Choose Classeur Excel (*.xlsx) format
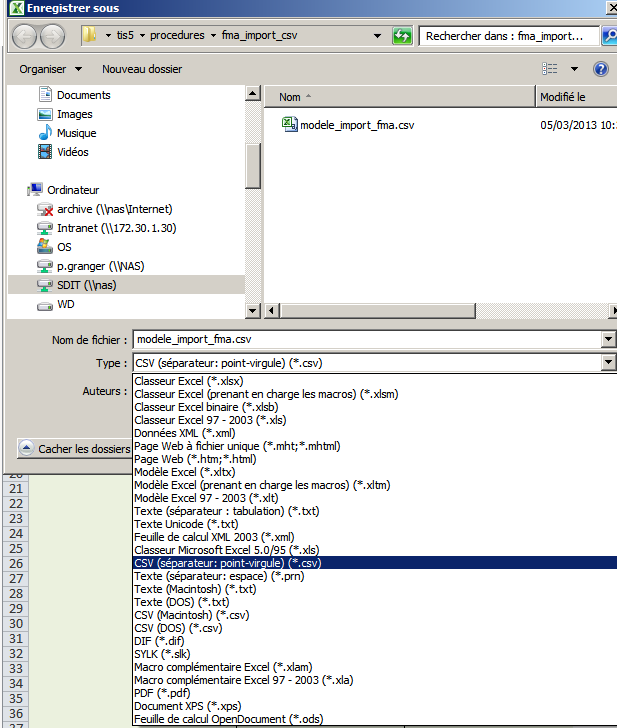This screenshot has height=728, width=617. click(189, 381)
